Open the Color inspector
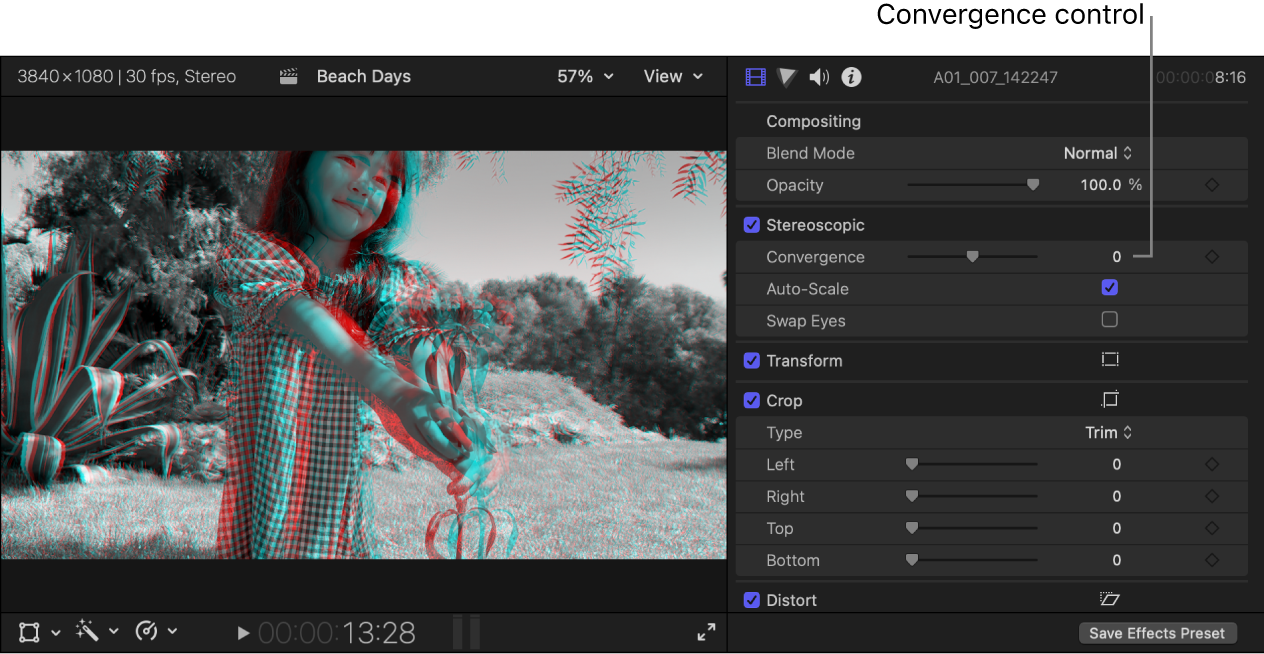Image resolution: width=1264 pixels, height=654 pixels. click(x=787, y=76)
